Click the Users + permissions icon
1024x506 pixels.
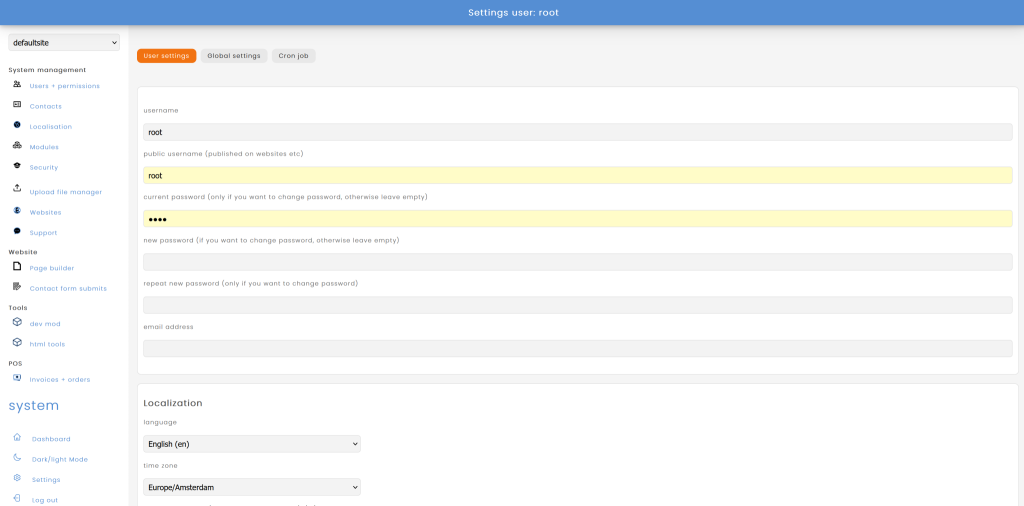[17, 85]
